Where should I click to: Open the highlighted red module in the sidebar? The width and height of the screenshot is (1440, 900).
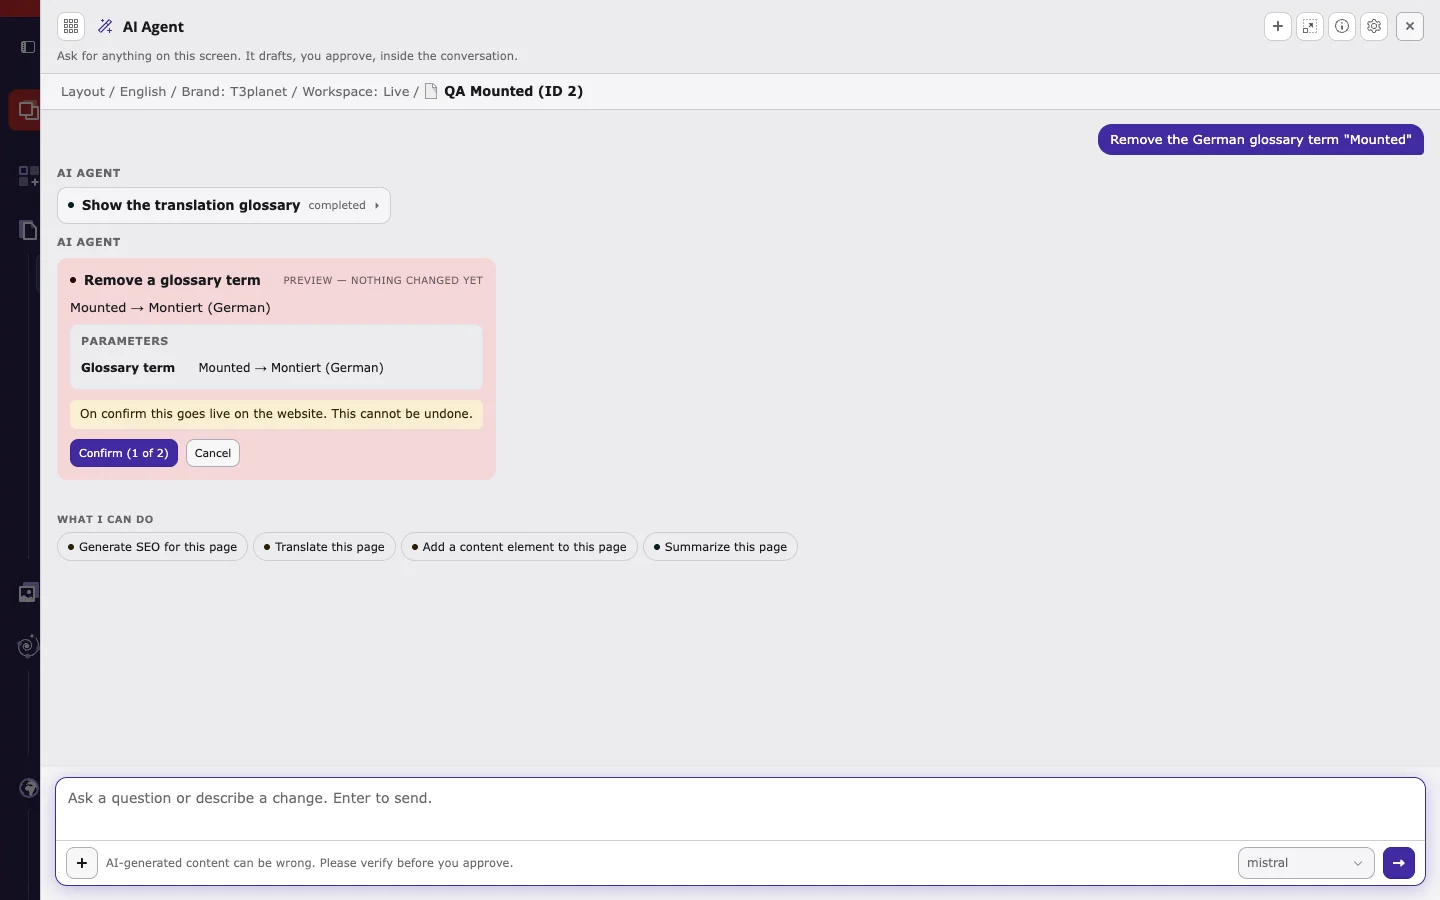tap(26, 110)
